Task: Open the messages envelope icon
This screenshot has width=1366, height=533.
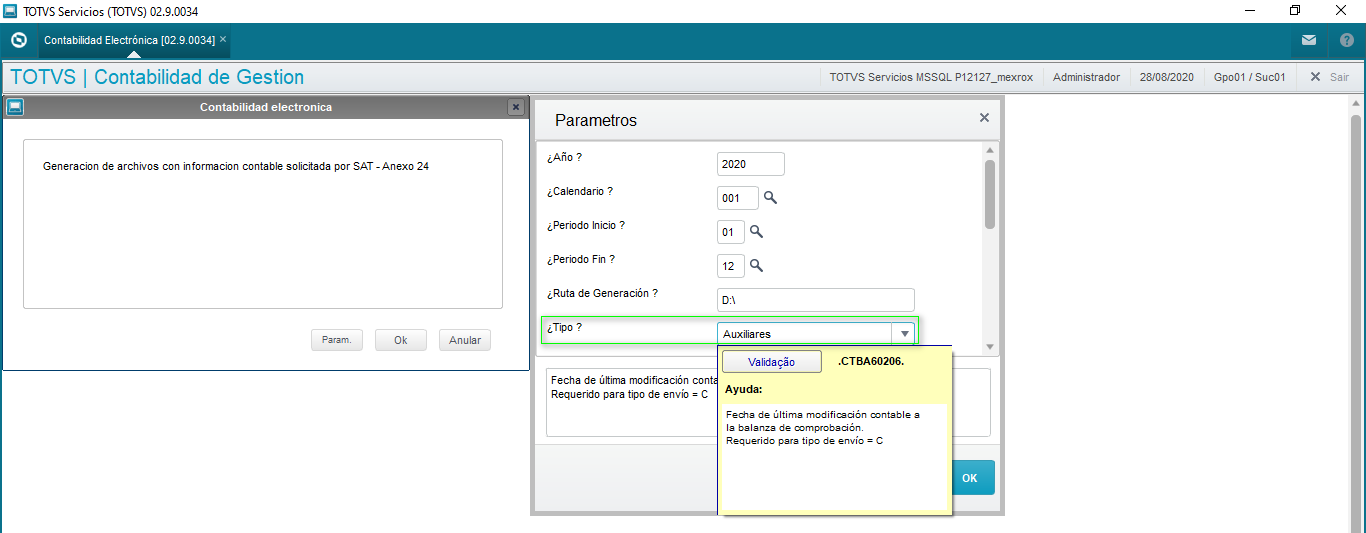Action: (x=1309, y=41)
